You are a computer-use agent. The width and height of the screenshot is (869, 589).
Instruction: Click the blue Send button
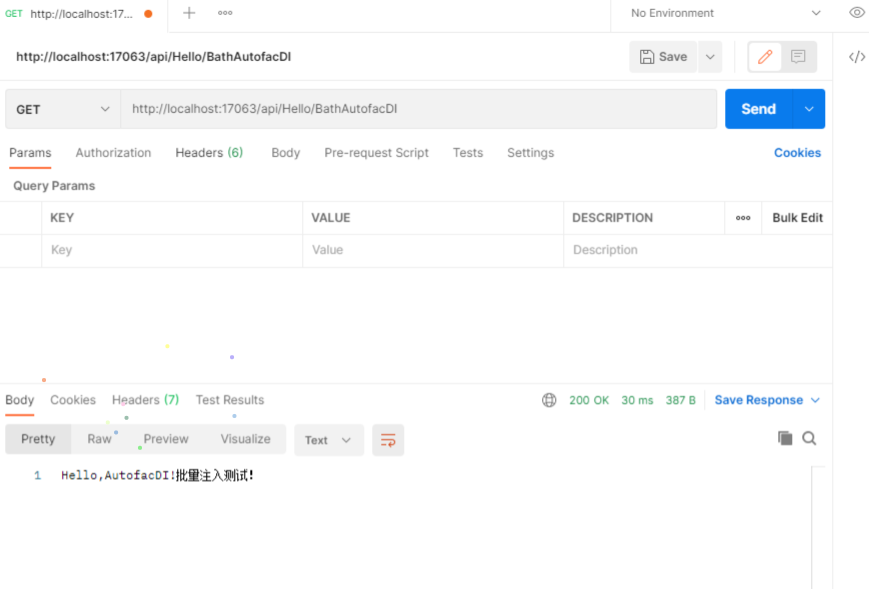click(758, 109)
